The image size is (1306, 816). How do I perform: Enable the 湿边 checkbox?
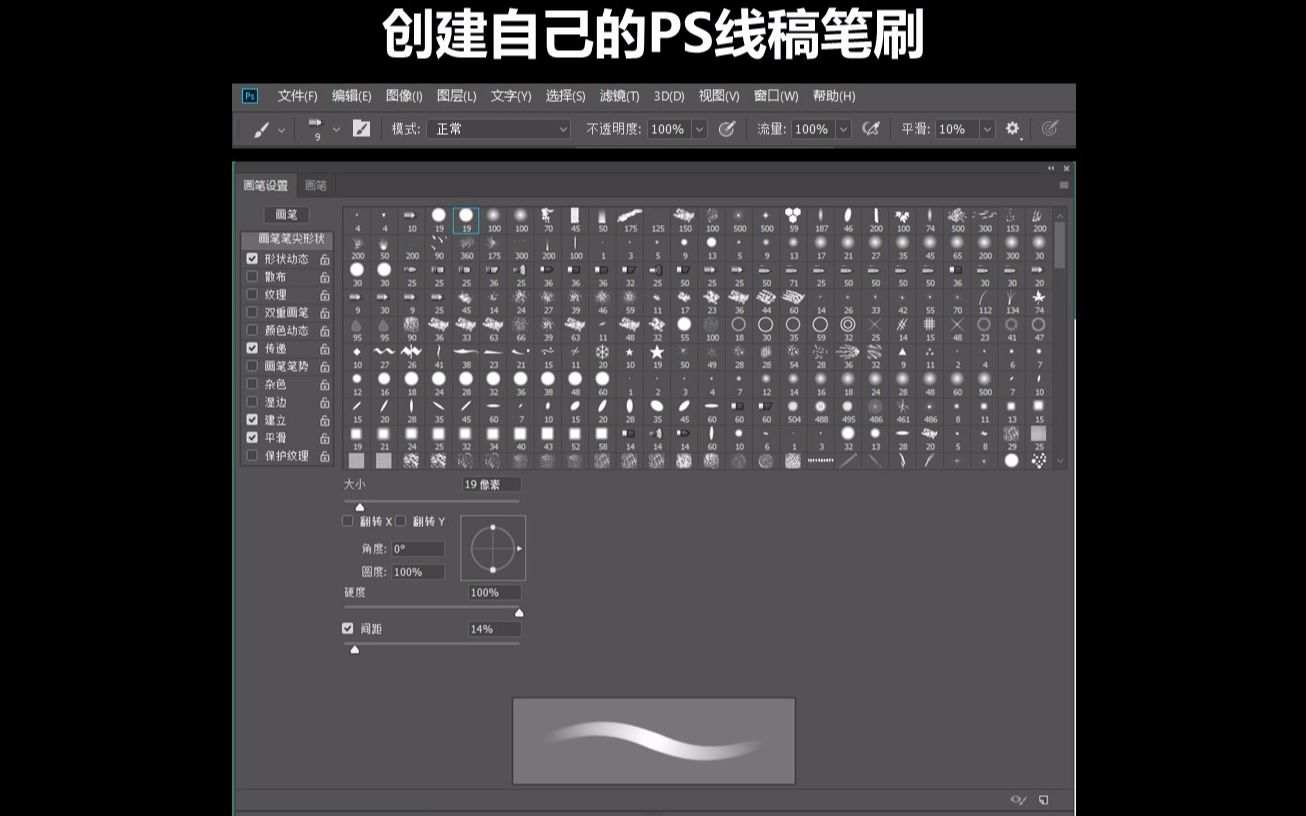click(x=252, y=401)
